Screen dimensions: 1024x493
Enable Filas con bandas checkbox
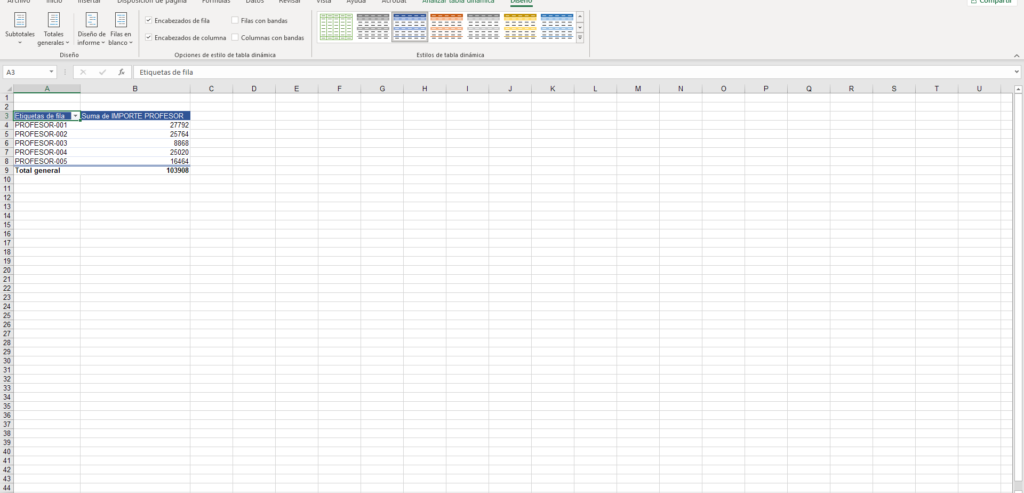235,21
